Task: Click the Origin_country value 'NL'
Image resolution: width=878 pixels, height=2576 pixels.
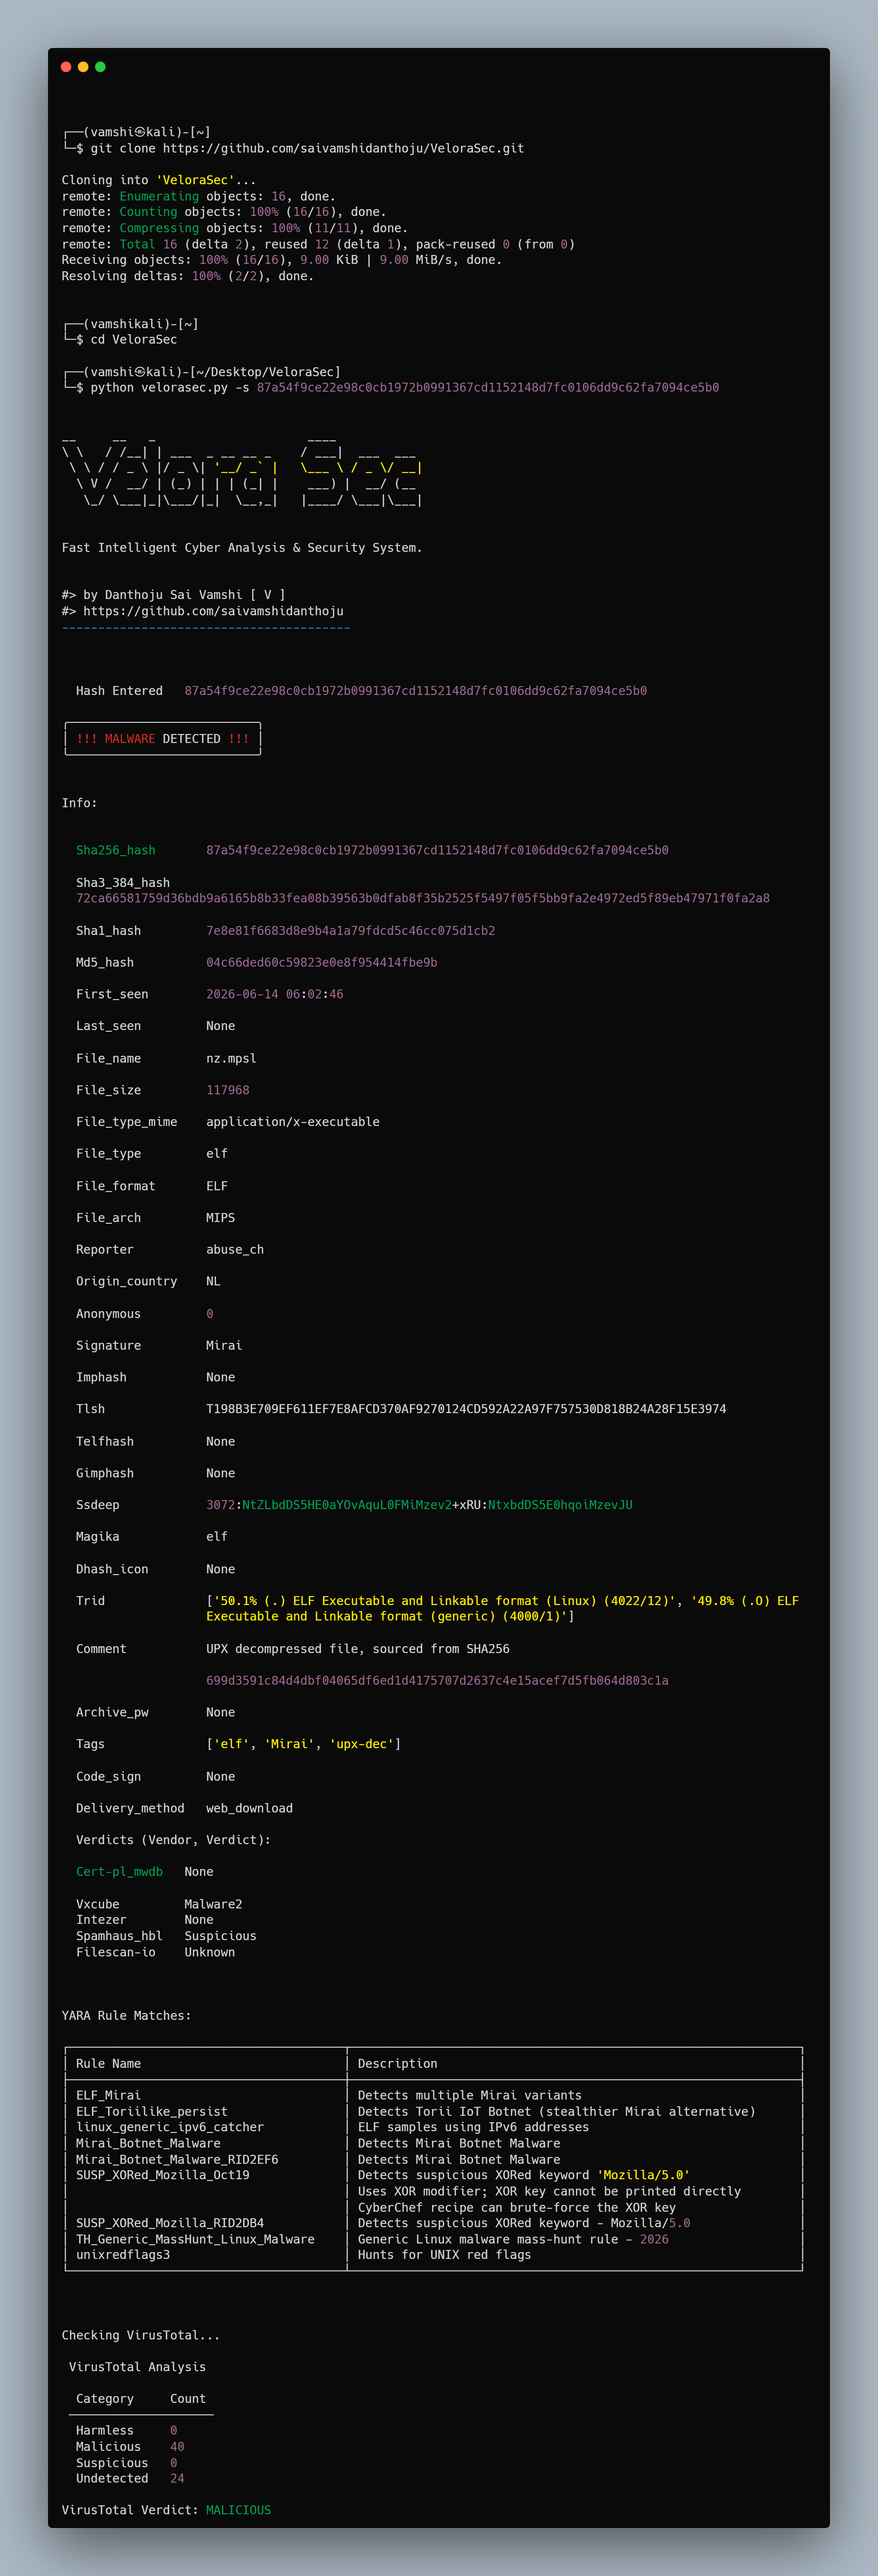Action: (213, 1281)
